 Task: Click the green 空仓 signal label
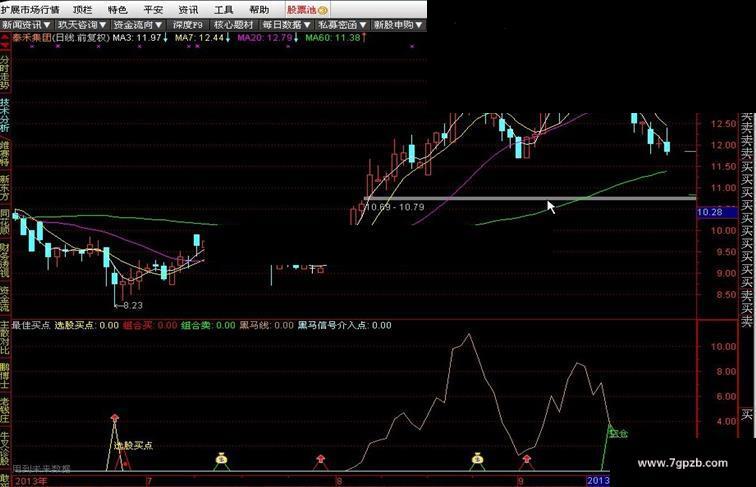[618, 433]
